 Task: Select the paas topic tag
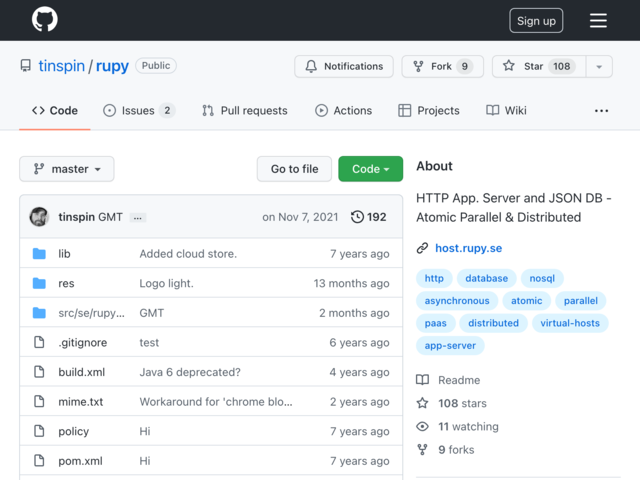pos(436,323)
